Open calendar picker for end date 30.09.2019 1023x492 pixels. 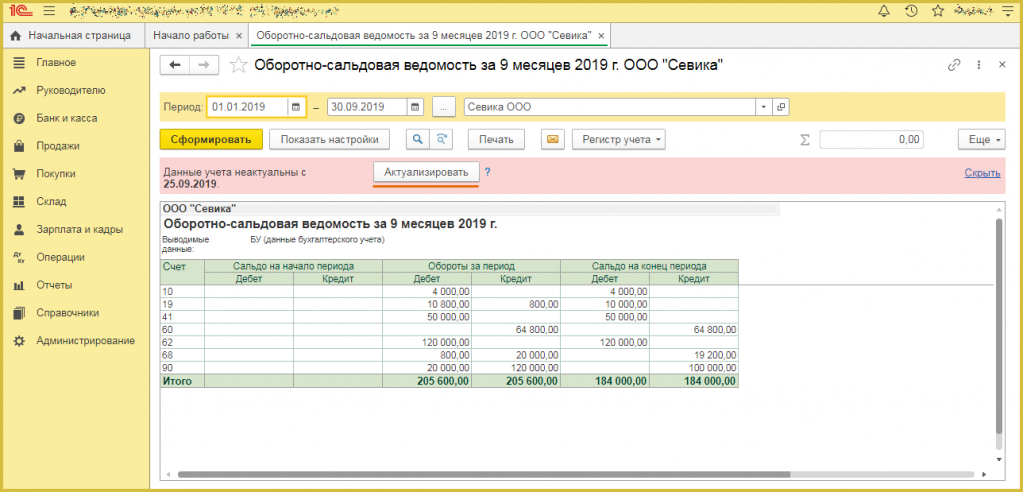click(x=415, y=107)
